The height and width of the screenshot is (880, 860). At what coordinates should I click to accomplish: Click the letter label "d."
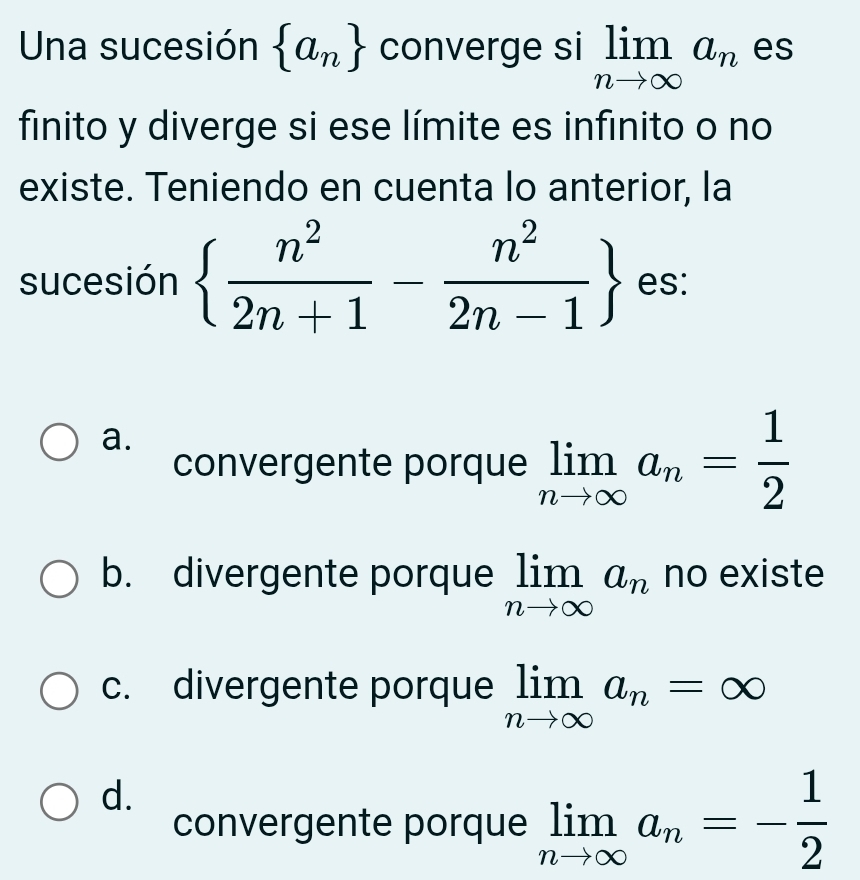tap(117, 795)
